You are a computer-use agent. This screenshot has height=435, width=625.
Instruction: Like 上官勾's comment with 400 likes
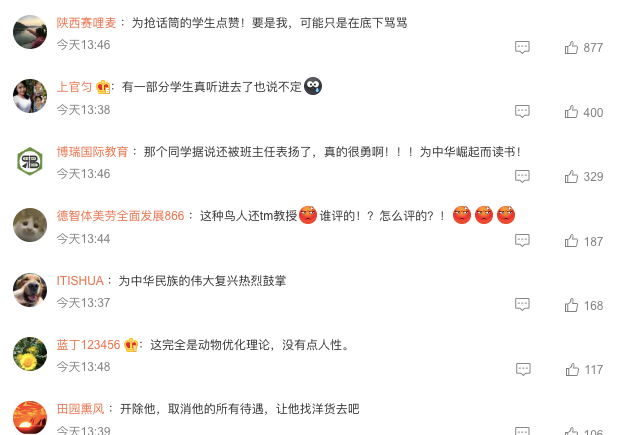coord(571,112)
